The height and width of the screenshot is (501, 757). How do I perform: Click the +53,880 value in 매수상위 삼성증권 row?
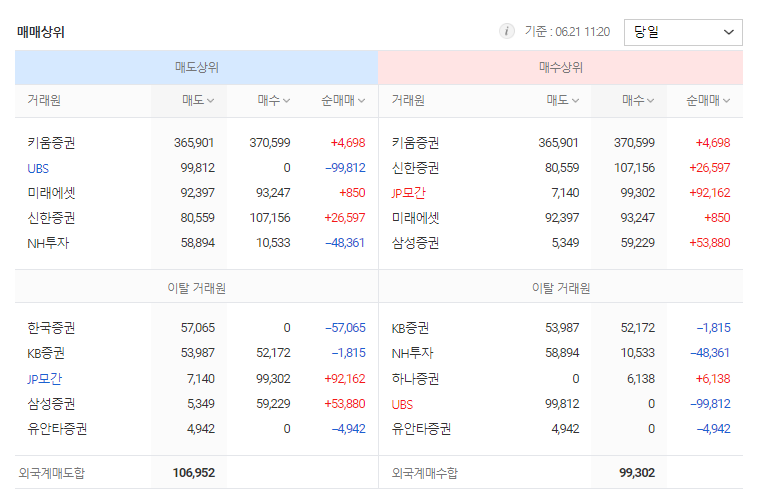(x=710, y=243)
